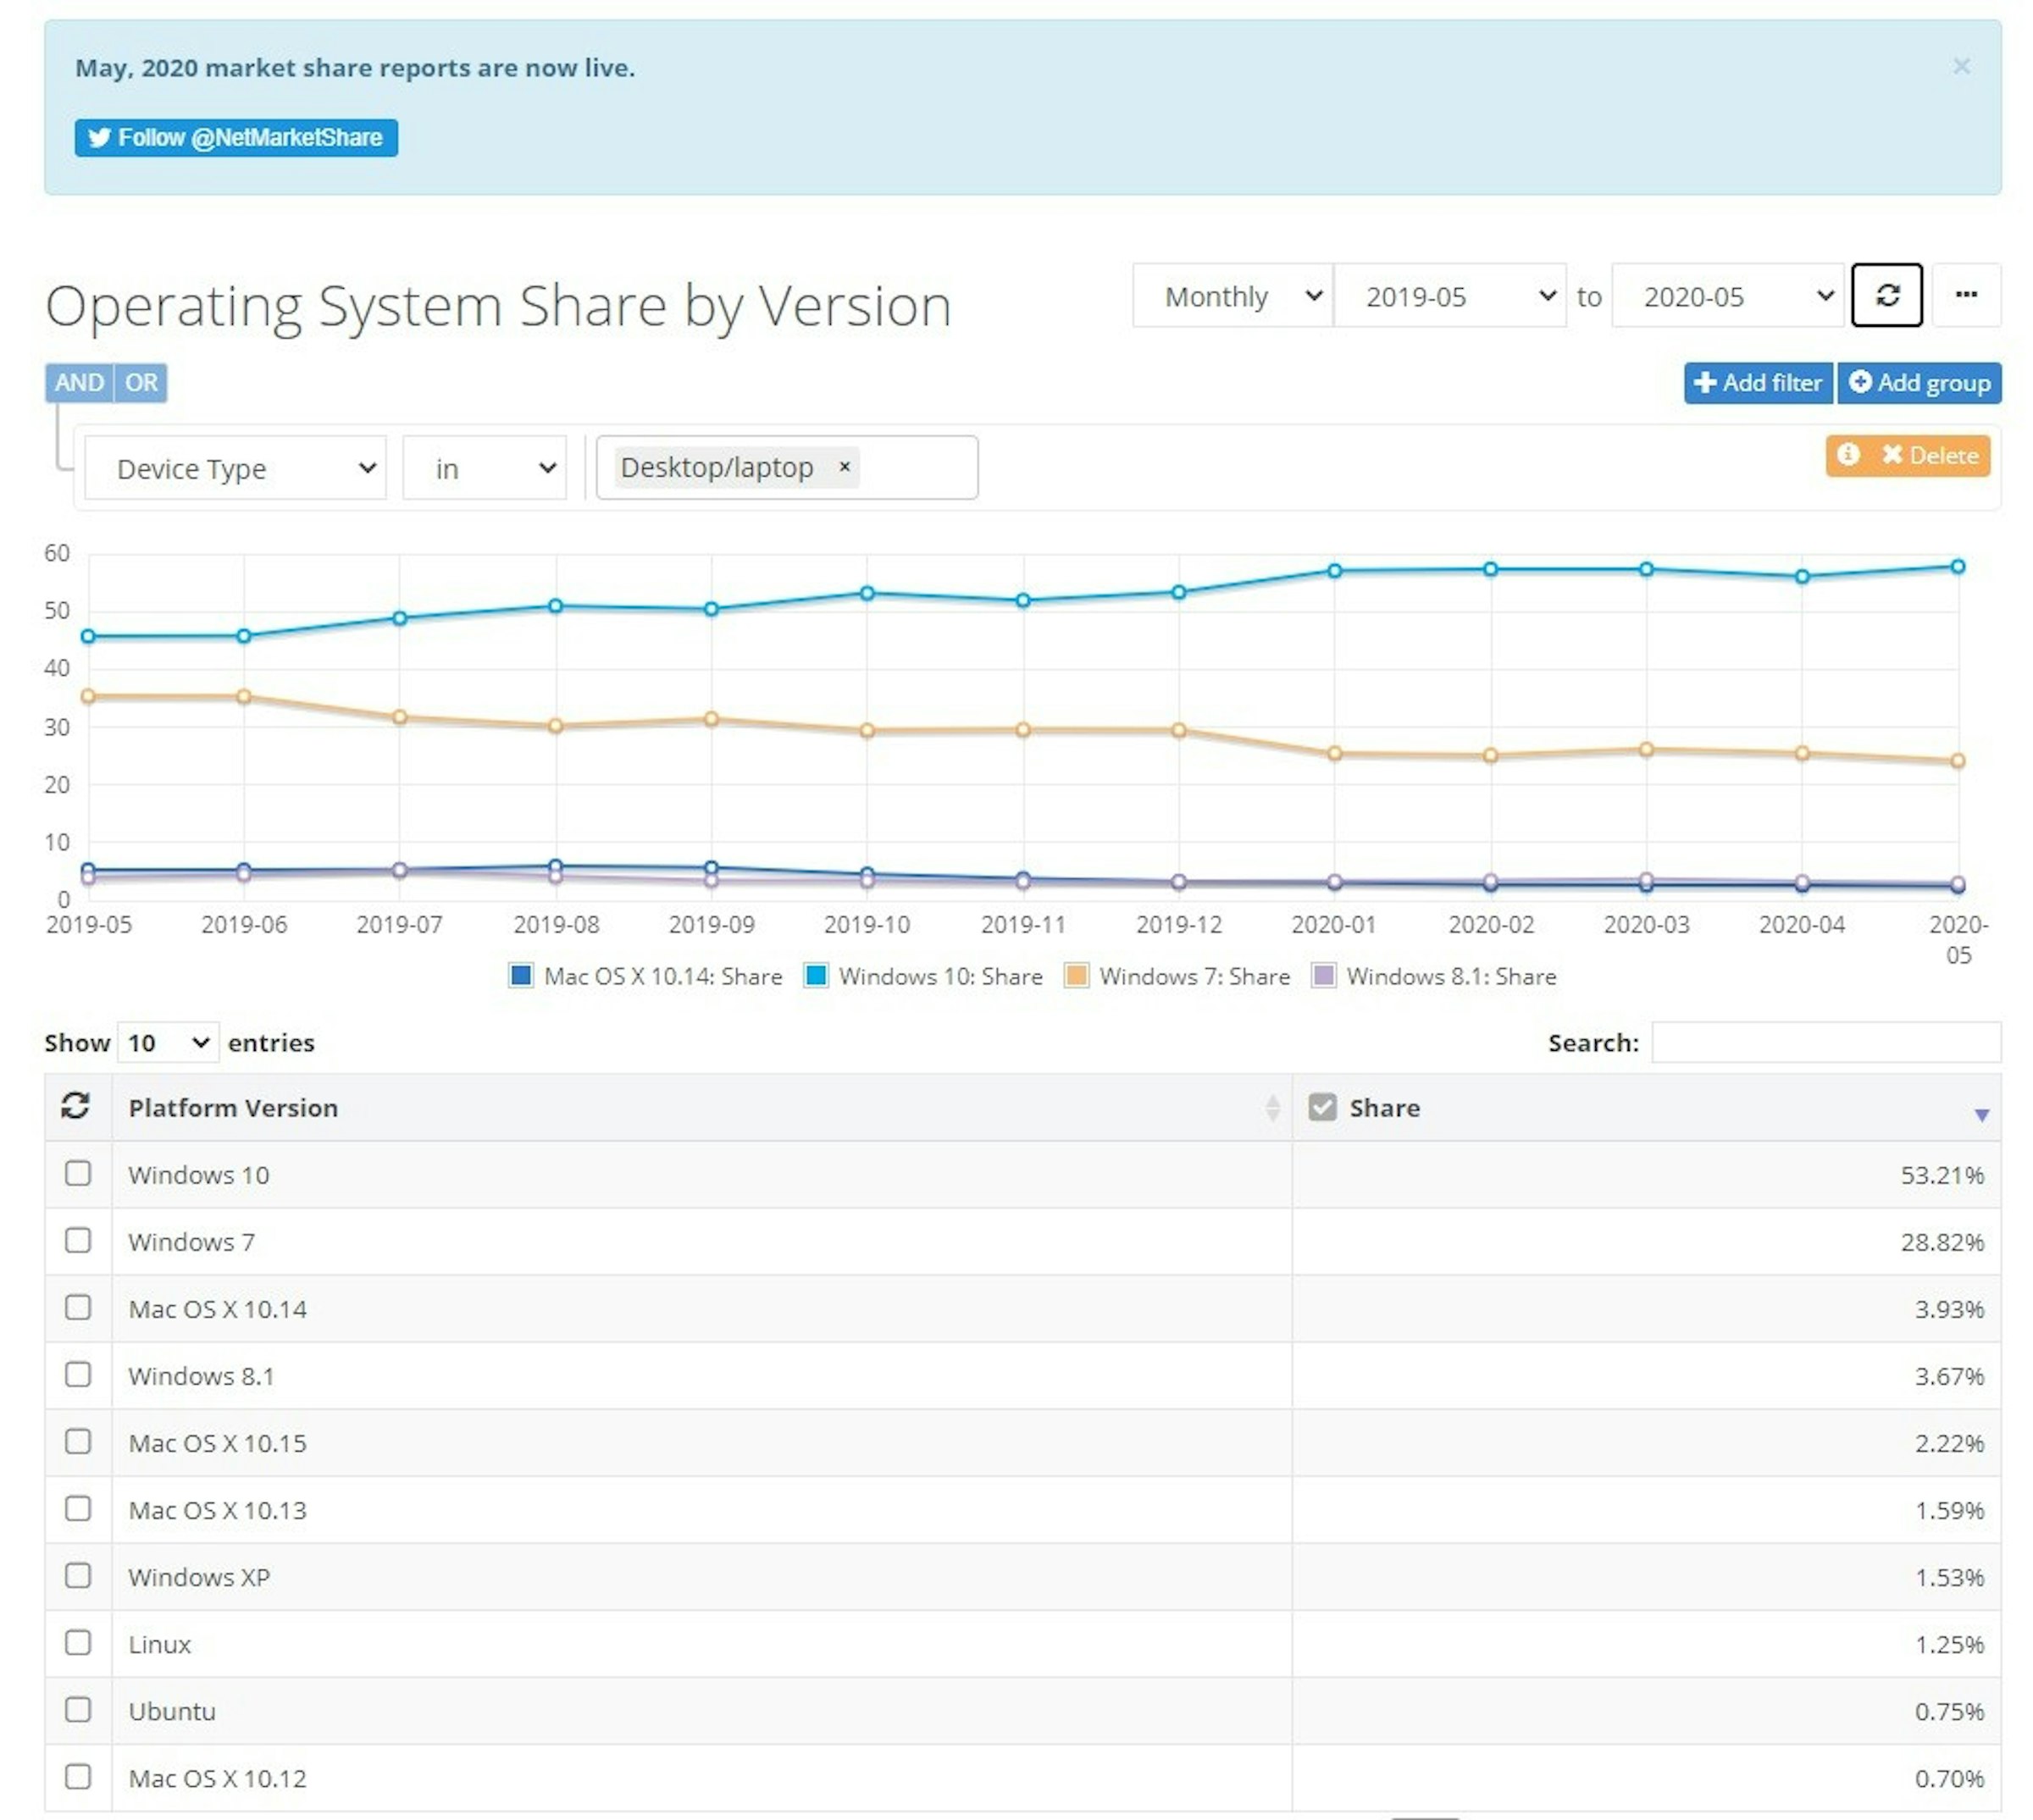This screenshot has height=1820, width=2033.
Task: Click the table Search input box
Action: [x=1825, y=1042]
